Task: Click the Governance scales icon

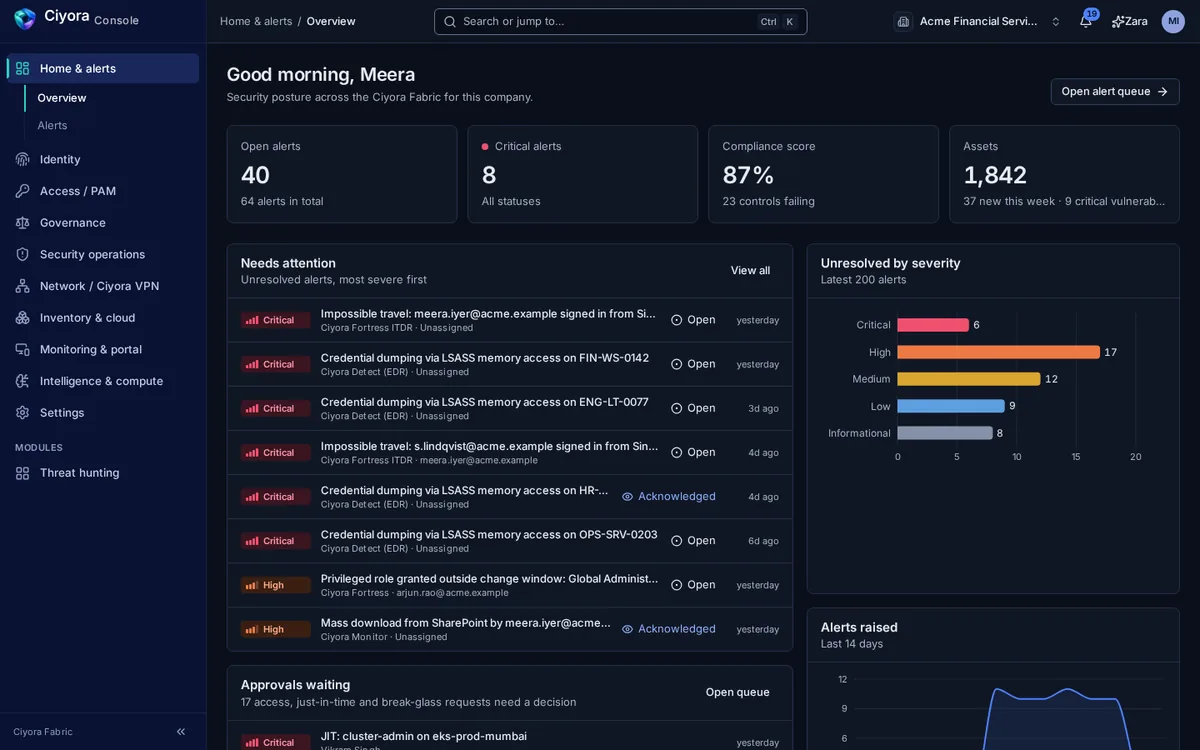Action: pyautogui.click(x=22, y=223)
